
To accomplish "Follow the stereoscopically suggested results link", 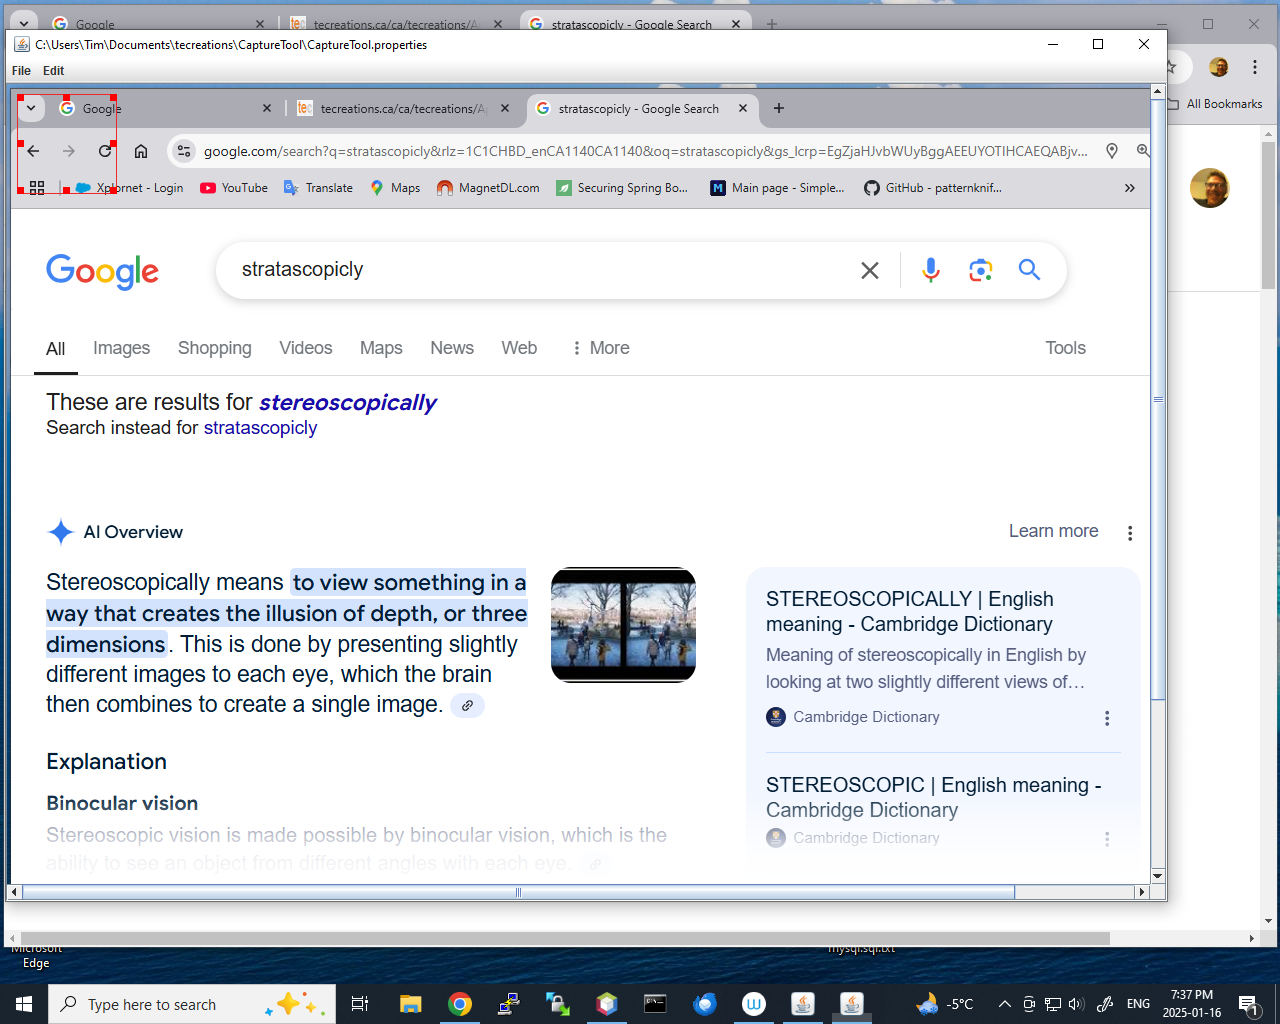I will [x=348, y=403].
